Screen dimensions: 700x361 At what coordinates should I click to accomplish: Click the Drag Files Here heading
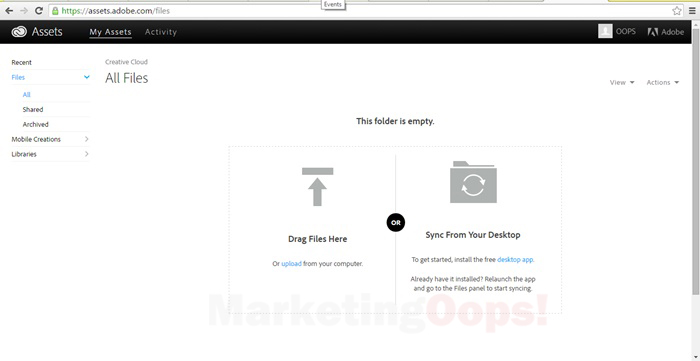[317, 239]
